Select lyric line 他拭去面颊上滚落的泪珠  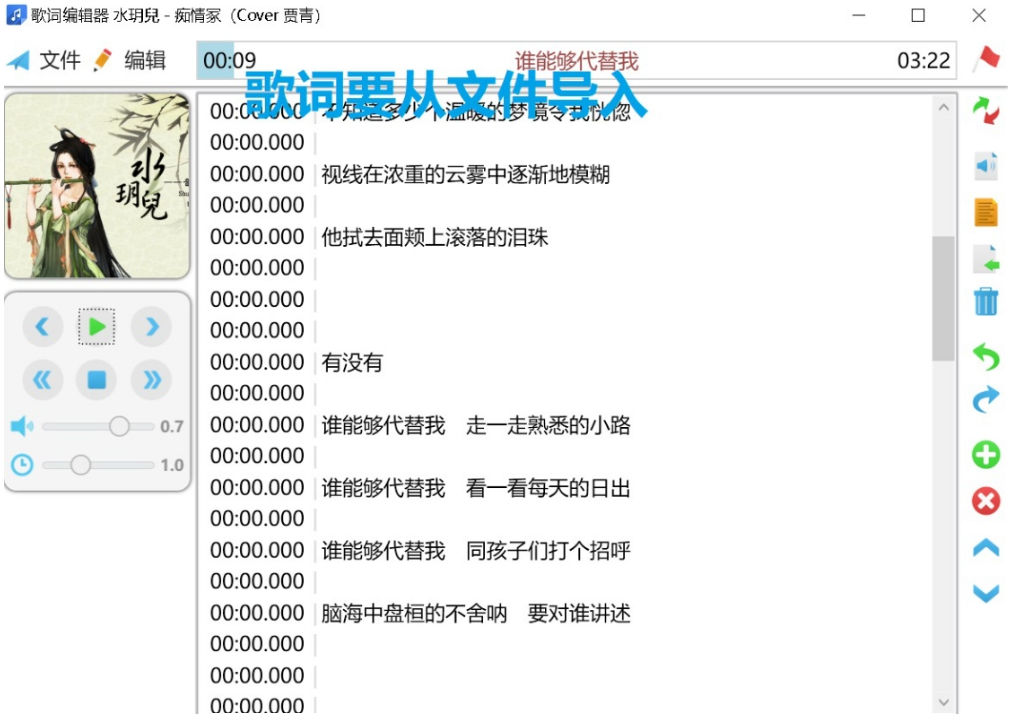(x=434, y=237)
